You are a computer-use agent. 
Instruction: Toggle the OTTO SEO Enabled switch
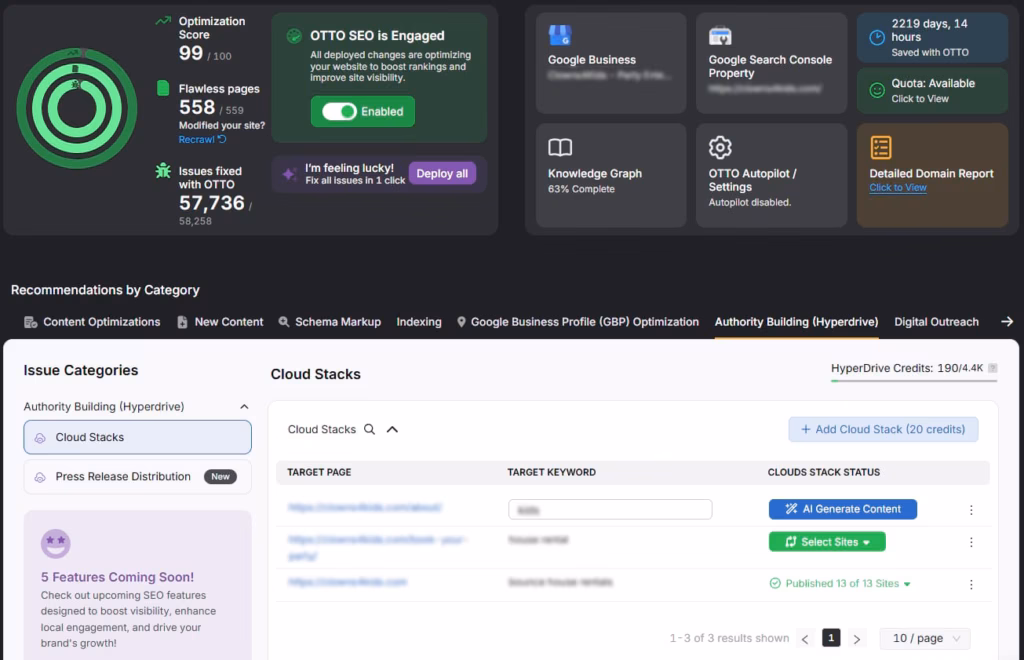[340, 112]
